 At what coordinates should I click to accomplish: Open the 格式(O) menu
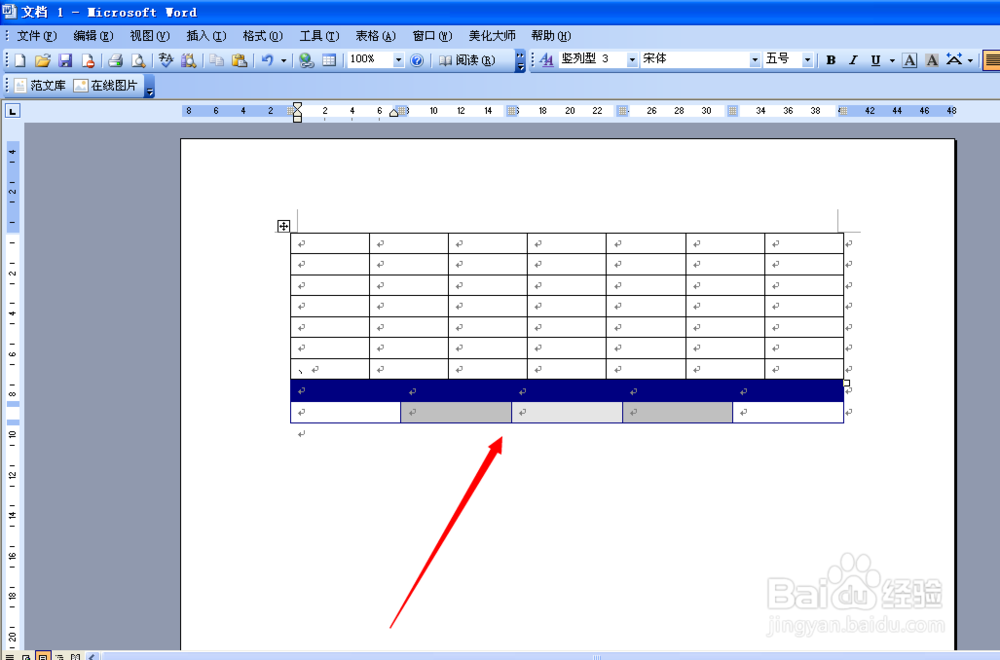coord(263,36)
